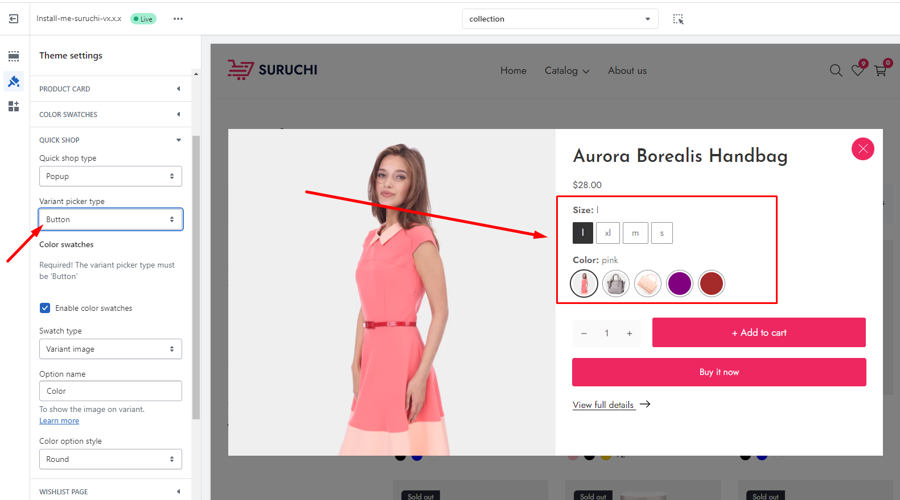
Task: Click the inspector selection tool icon
Action: click(678, 19)
